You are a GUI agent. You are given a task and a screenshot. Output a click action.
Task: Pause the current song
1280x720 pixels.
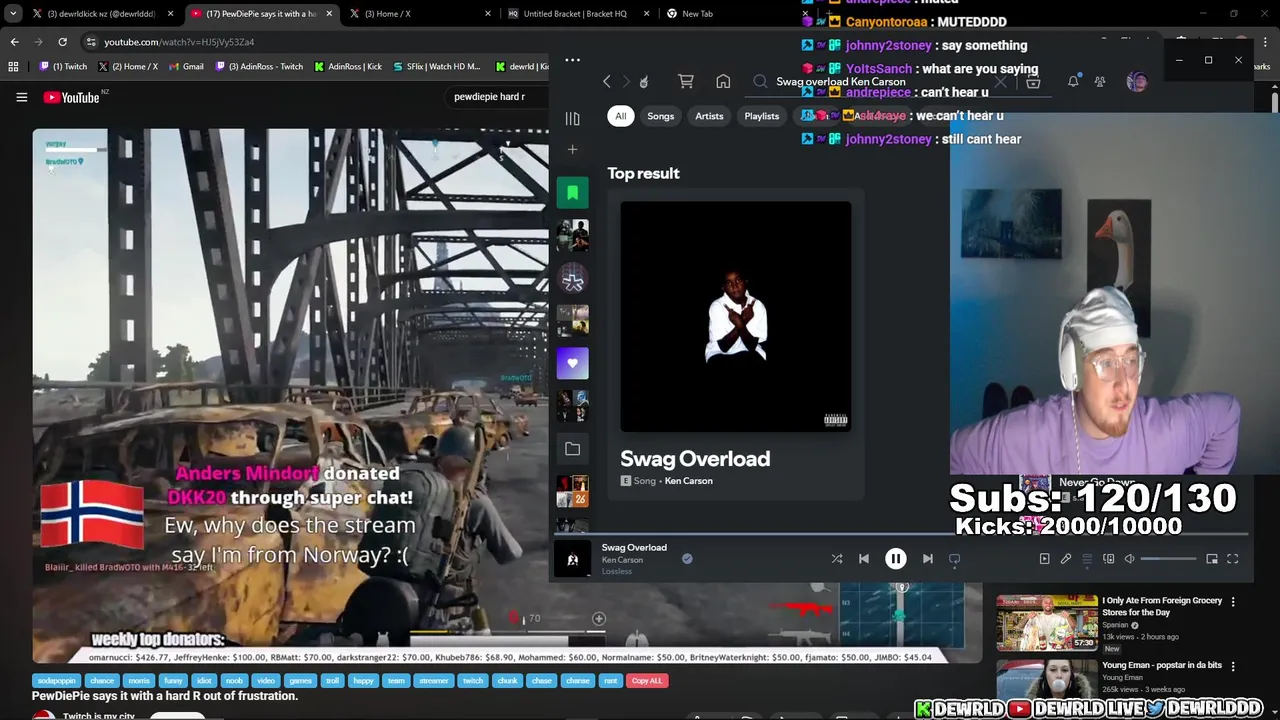(x=896, y=559)
